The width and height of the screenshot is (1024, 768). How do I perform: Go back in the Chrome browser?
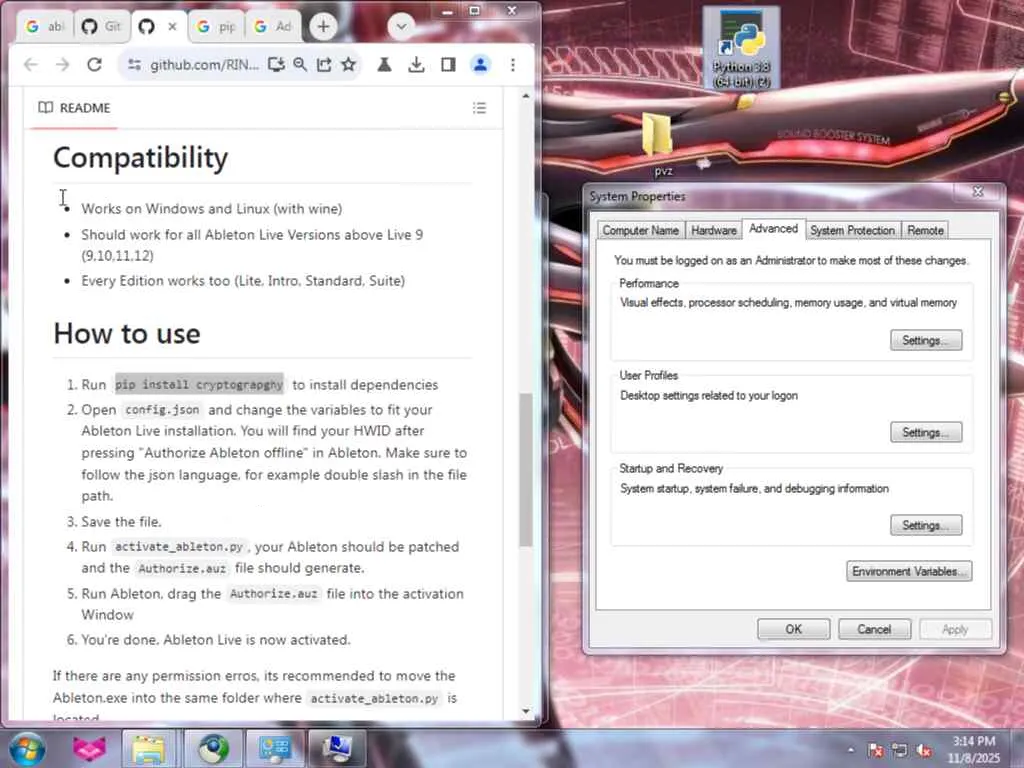point(31,64)
